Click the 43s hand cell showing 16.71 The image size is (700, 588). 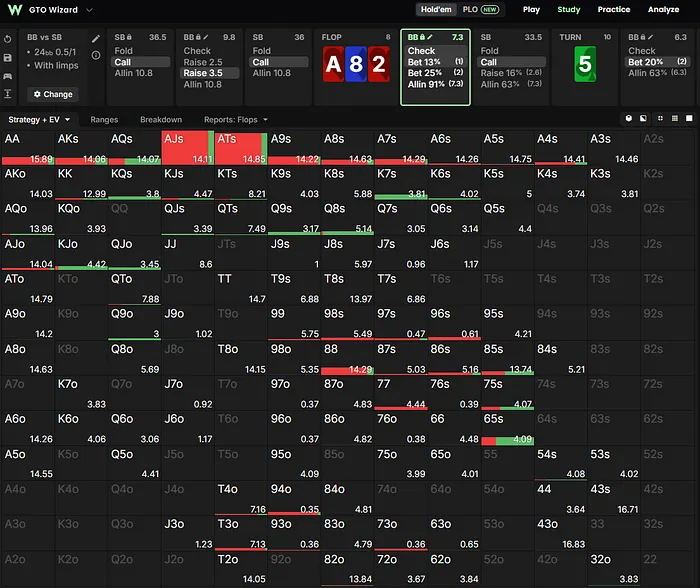[x=614, y=498]
